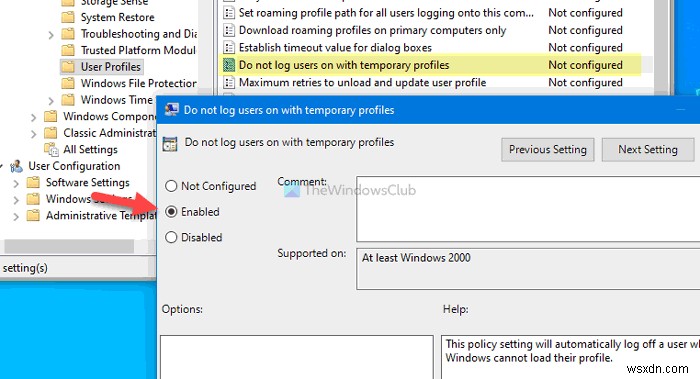Select 'Set roaming profile path for all users' policy
700x379 pixels.
(386, 12)
